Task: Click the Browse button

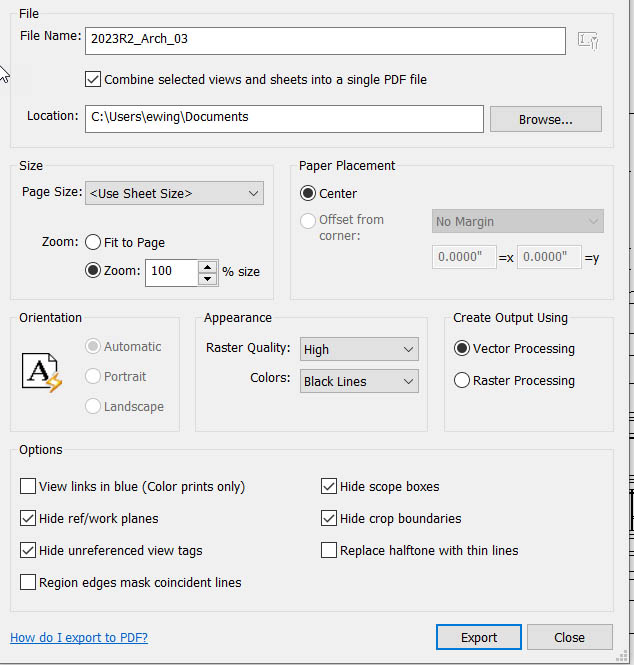Action: click(546, 119)
